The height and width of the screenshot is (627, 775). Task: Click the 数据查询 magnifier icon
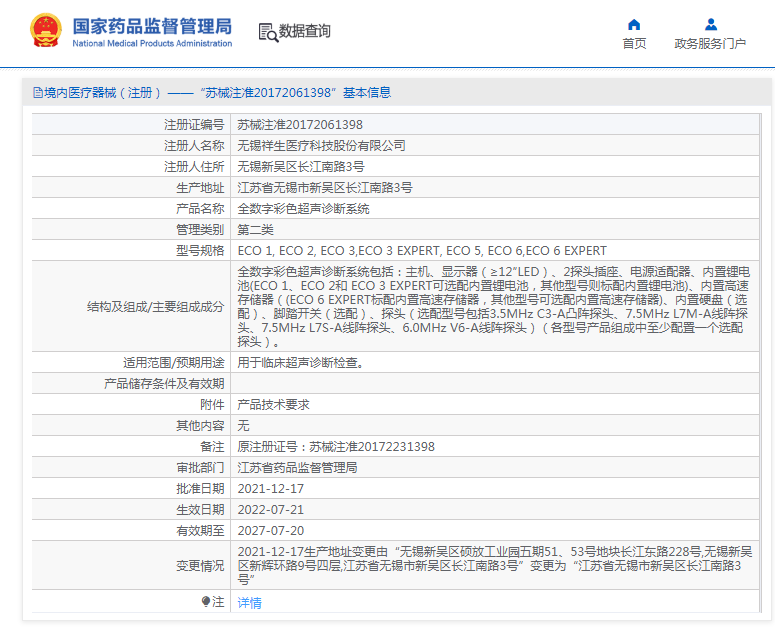[x=268, y=32]
